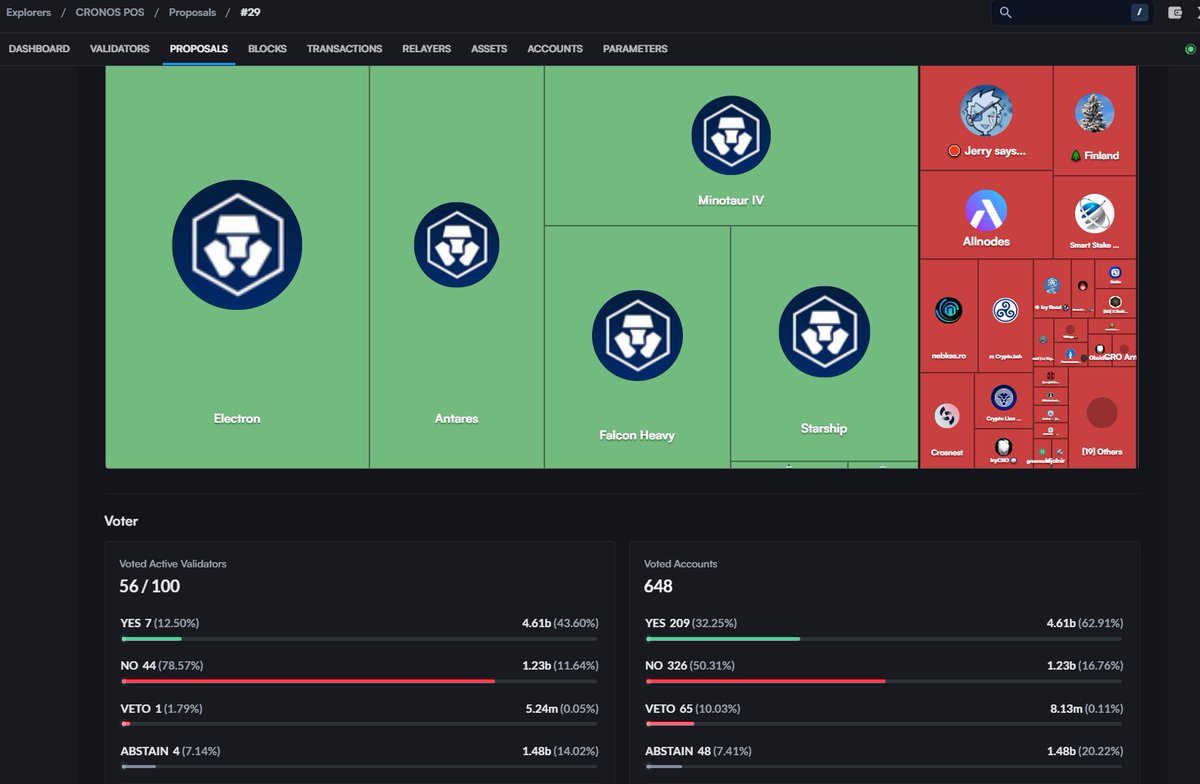Click the Finland validator tree avatar
This screenshot has width=1200, height=784.
pyautogui.click(x=1095, y=113)
